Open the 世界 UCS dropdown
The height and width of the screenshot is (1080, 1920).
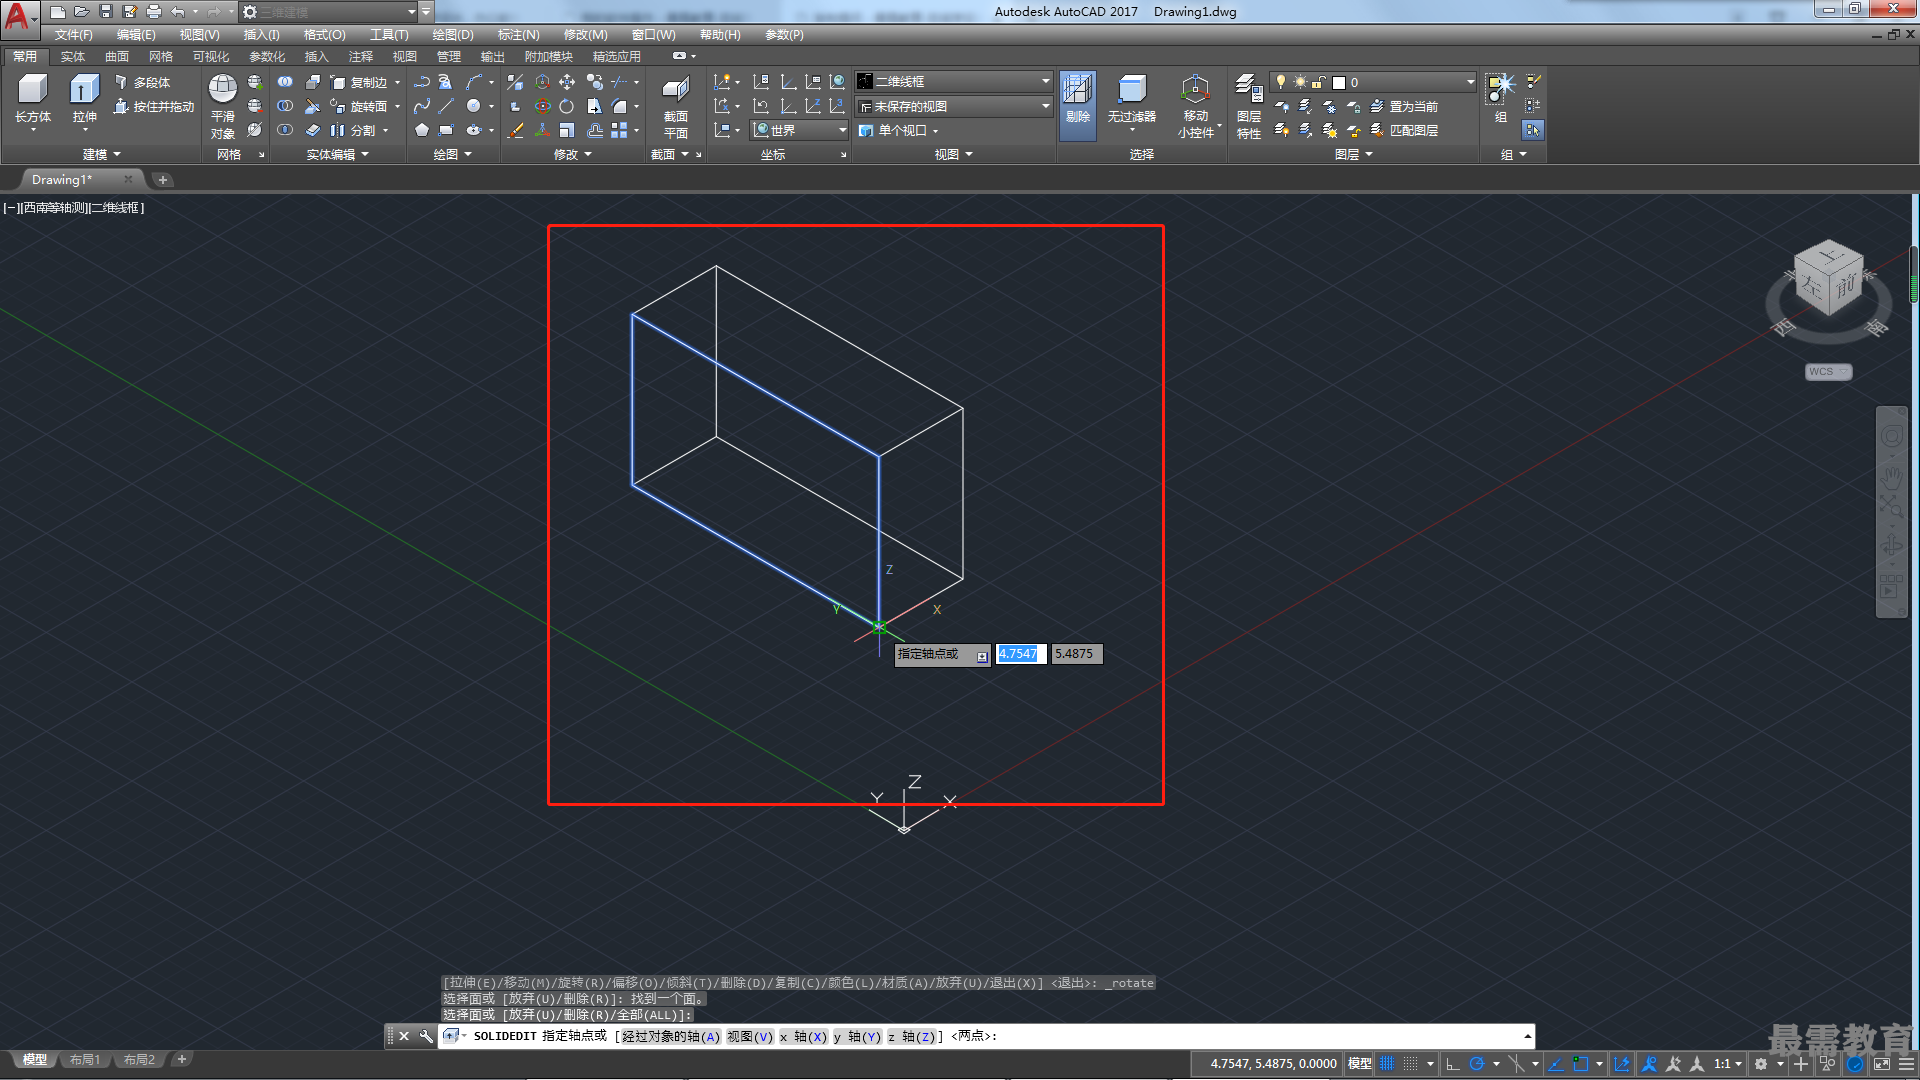(x=798, y=130)
